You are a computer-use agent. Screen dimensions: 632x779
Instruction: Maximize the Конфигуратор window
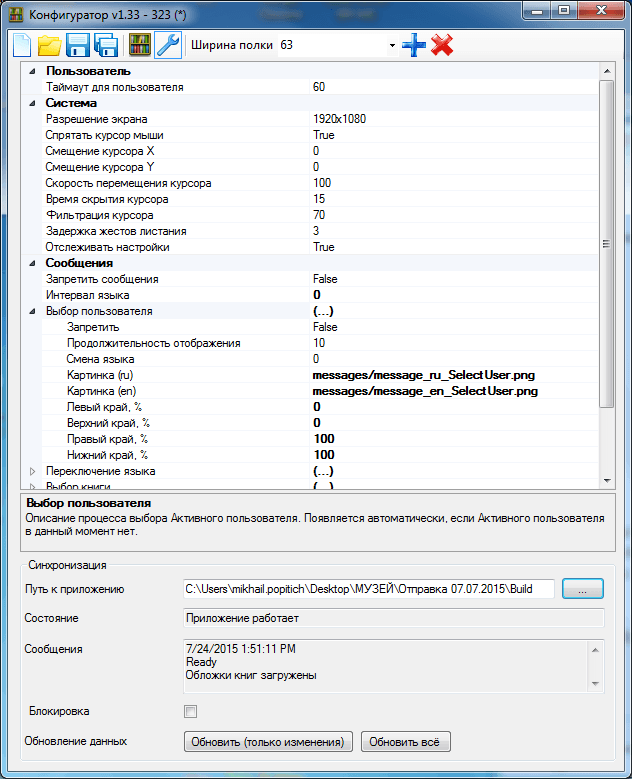(564, 10)
